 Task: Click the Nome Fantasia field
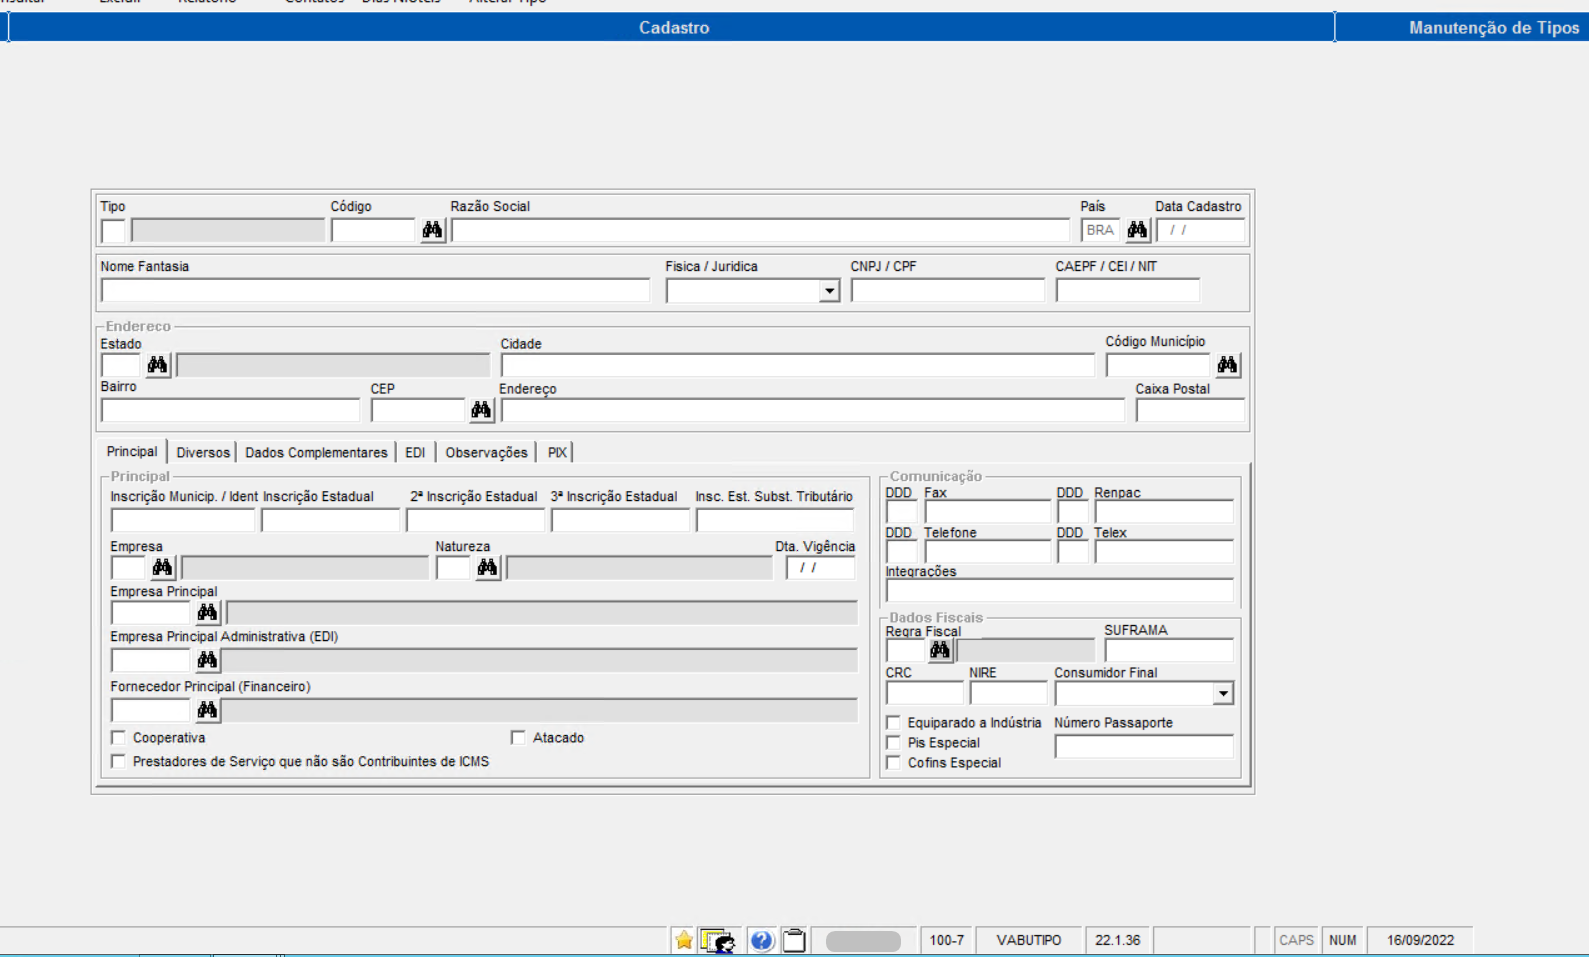pos(375,291)
